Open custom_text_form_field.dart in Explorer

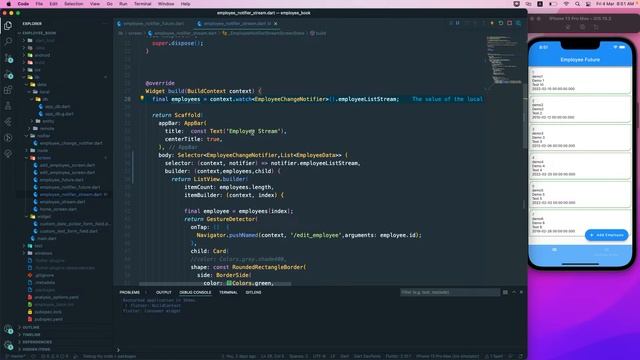pos(69,231)
